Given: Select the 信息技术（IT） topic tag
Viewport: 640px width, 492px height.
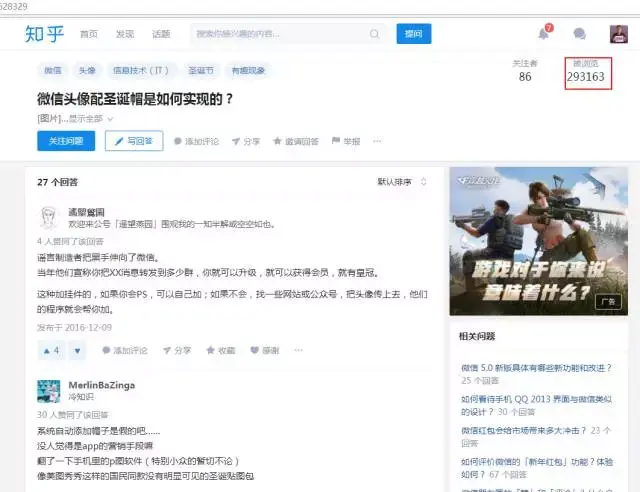Looking at the screenshot, I should 141,70.
